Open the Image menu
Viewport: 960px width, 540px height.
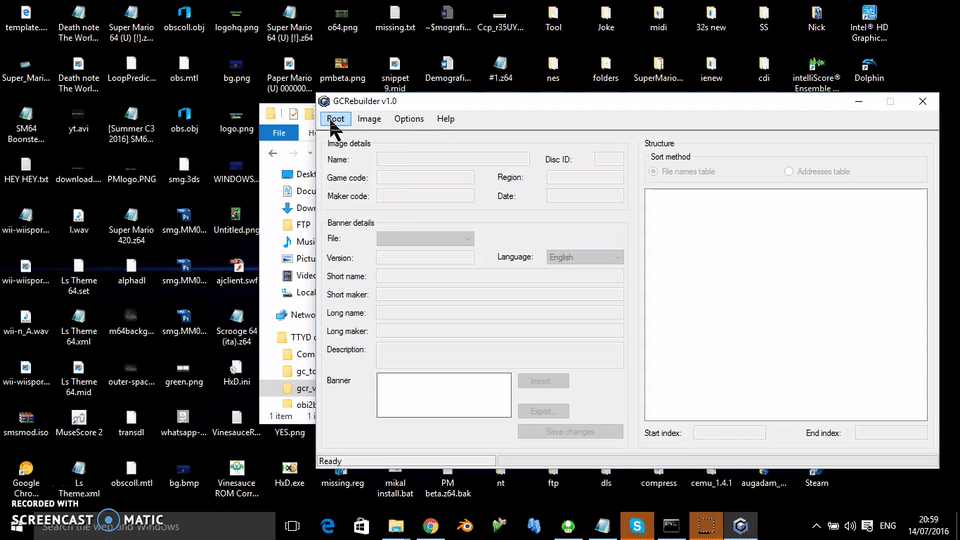tap(369, 119)
